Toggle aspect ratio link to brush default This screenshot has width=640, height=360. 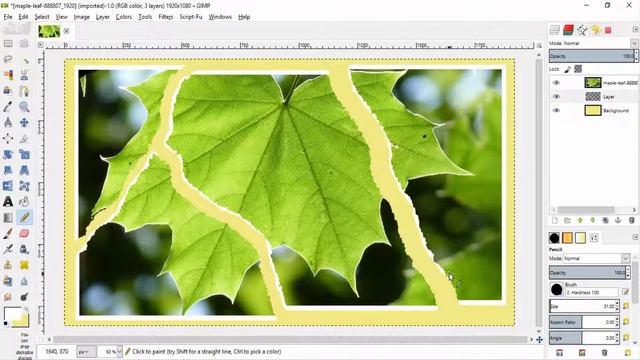coord(627,322)
